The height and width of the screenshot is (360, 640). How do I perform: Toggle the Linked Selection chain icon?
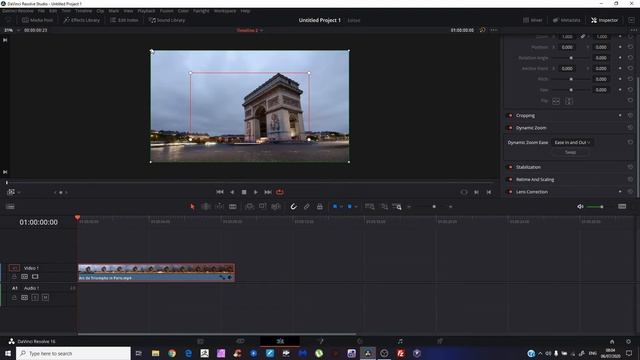click(x=307, y=207)
